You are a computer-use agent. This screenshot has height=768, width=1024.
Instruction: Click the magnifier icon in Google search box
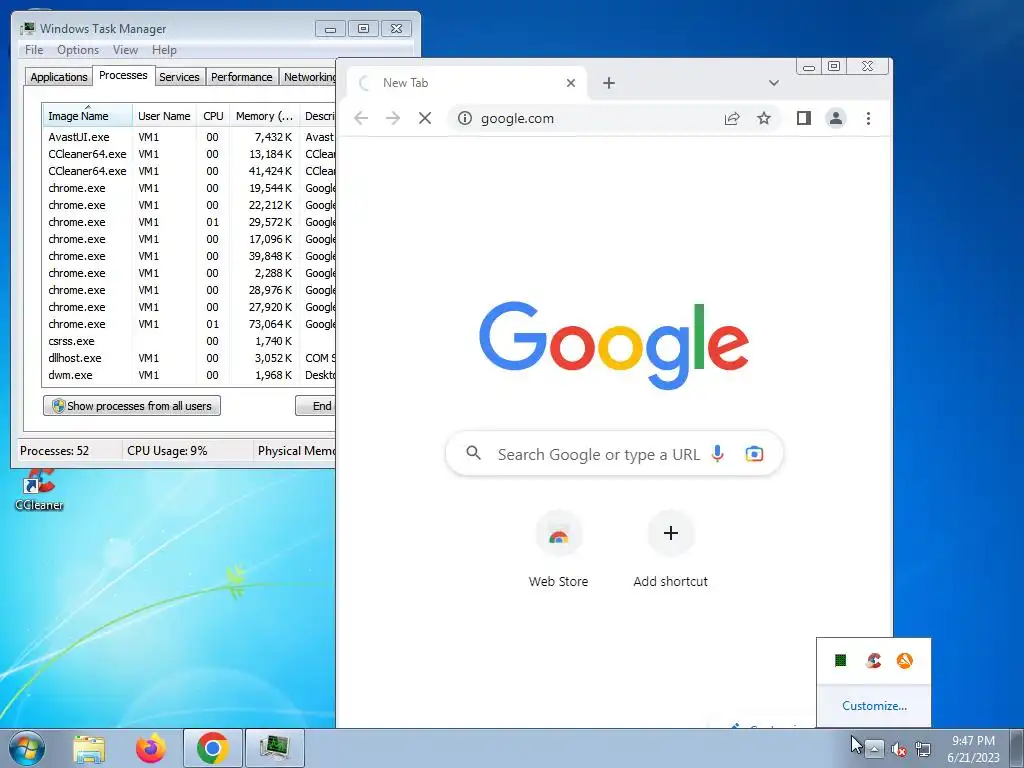pyautogui.click(x=473, y=453)
